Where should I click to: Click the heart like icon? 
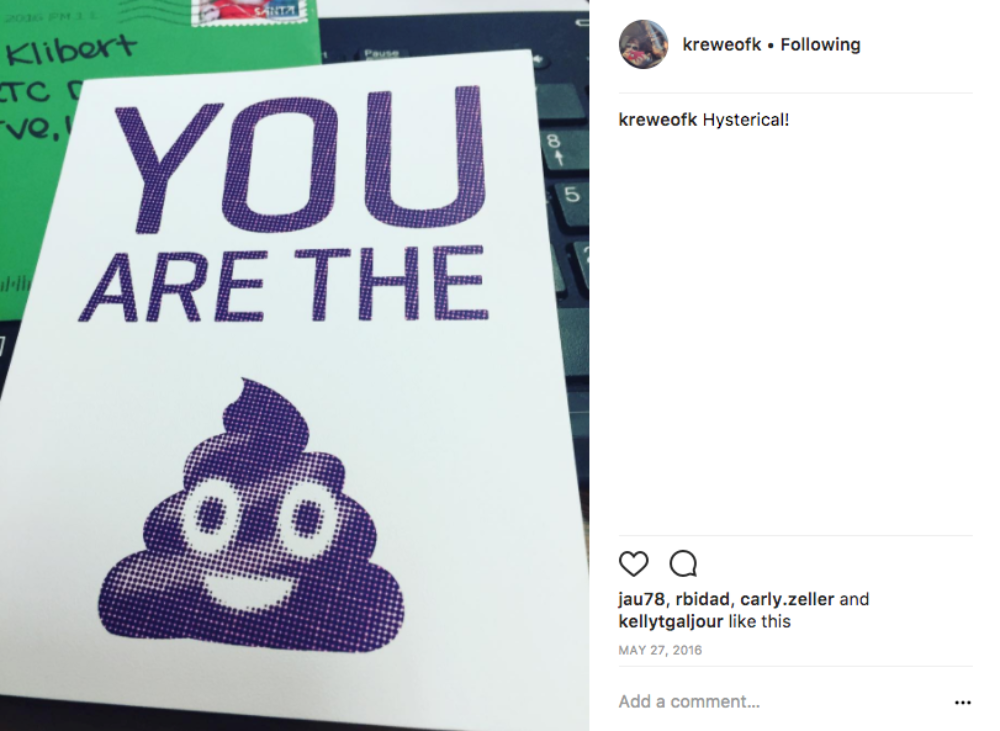click(x=633, y=563)
